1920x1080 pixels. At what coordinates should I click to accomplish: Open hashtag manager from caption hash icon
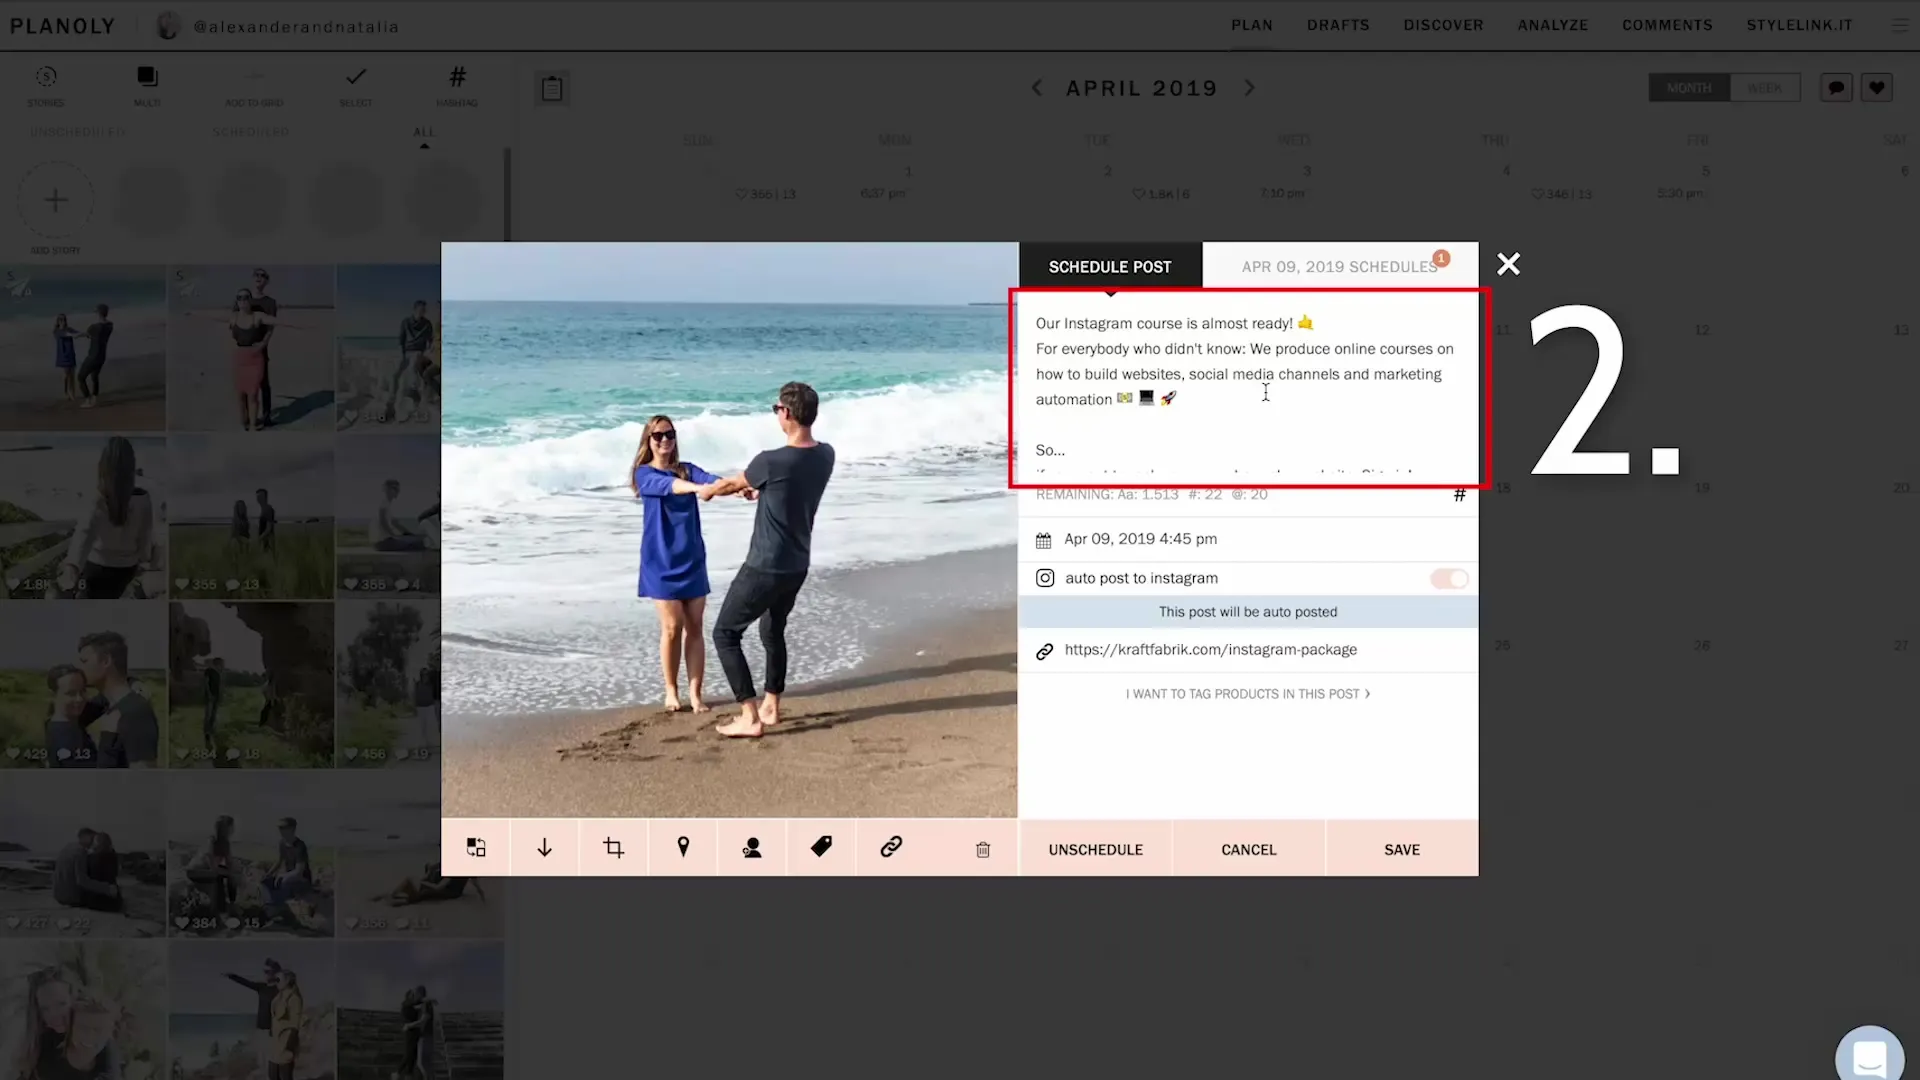(x=1460, y=495)
